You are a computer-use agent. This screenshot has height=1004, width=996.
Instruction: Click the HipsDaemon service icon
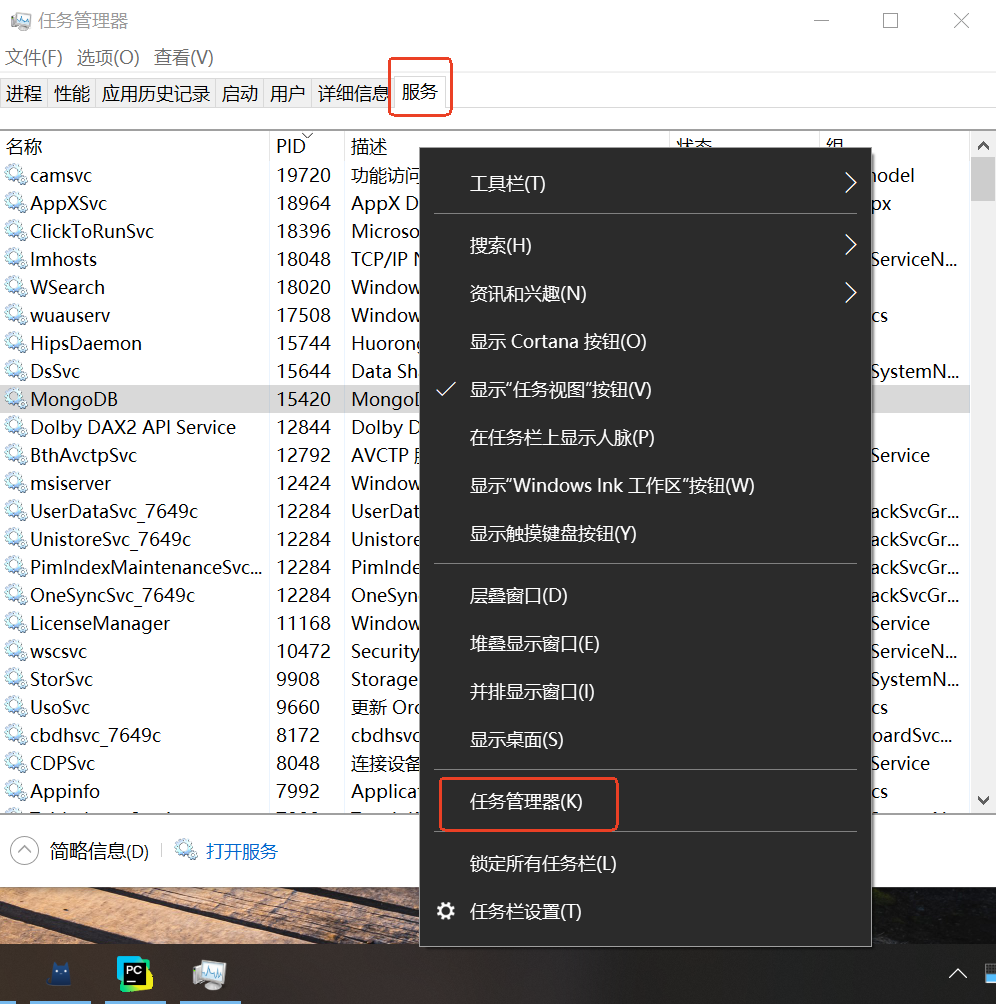click(17, 342)
